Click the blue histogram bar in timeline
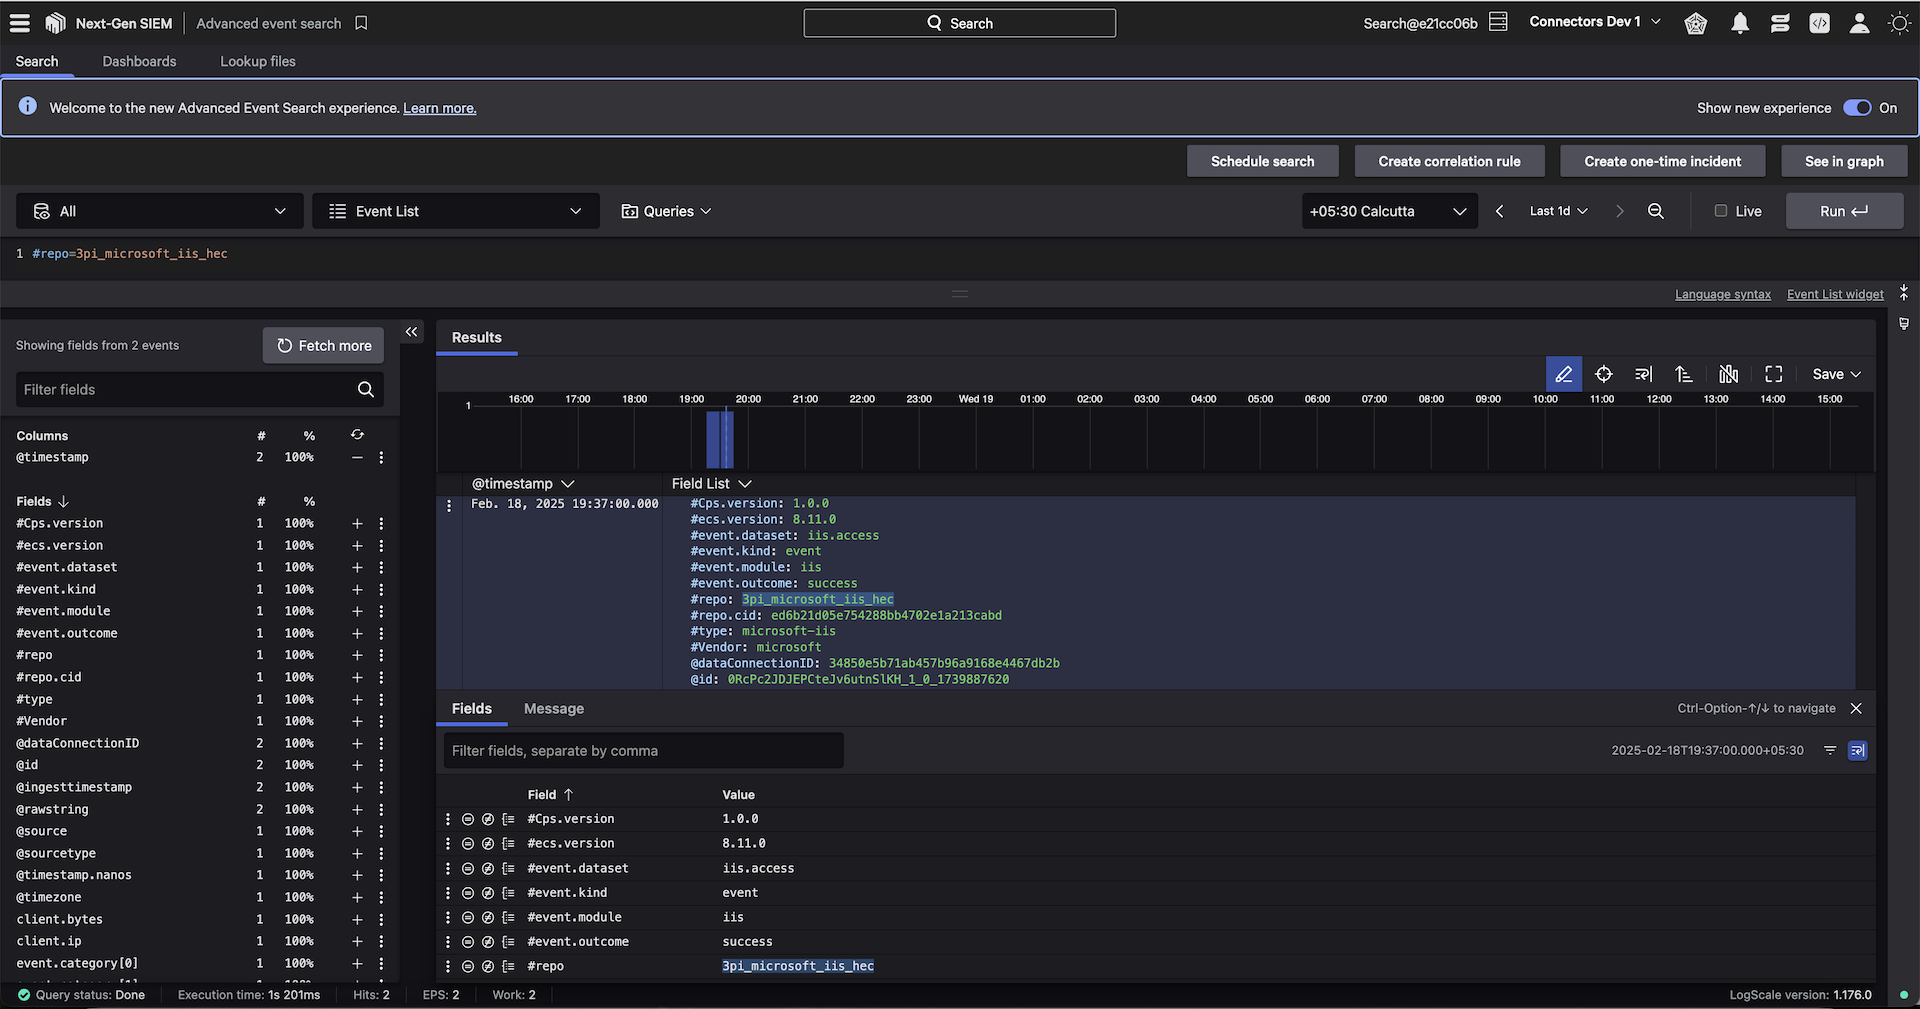Image resolution: width=1920 pixels, height=1009 pixels. point(720,439)
